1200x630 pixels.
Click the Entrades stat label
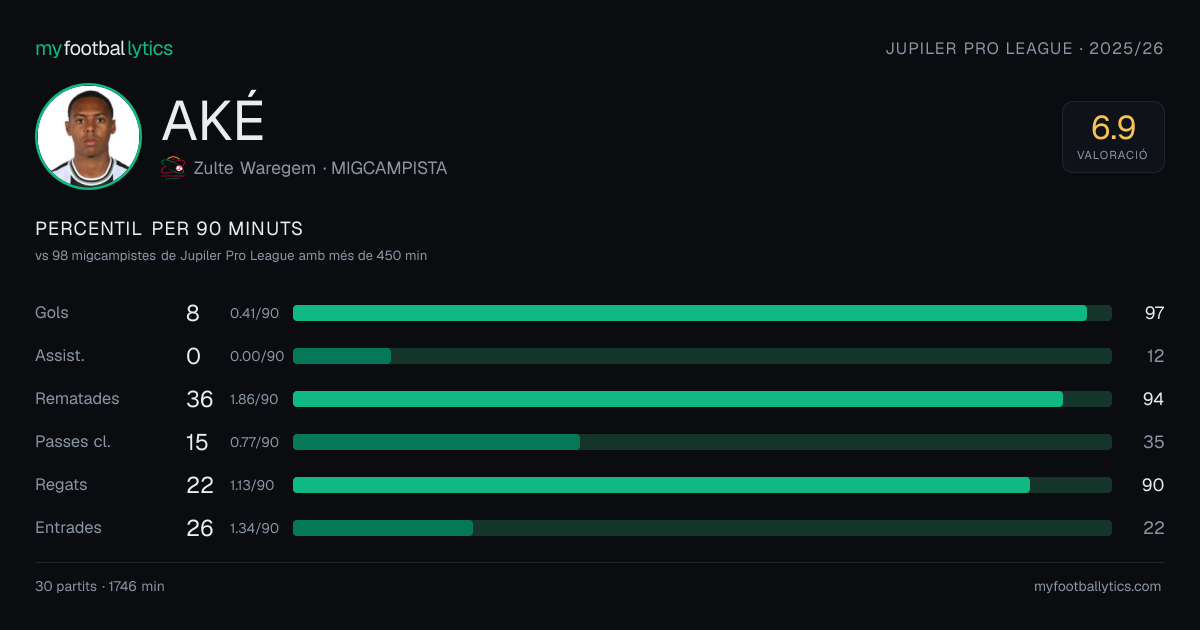pos(68,528)
